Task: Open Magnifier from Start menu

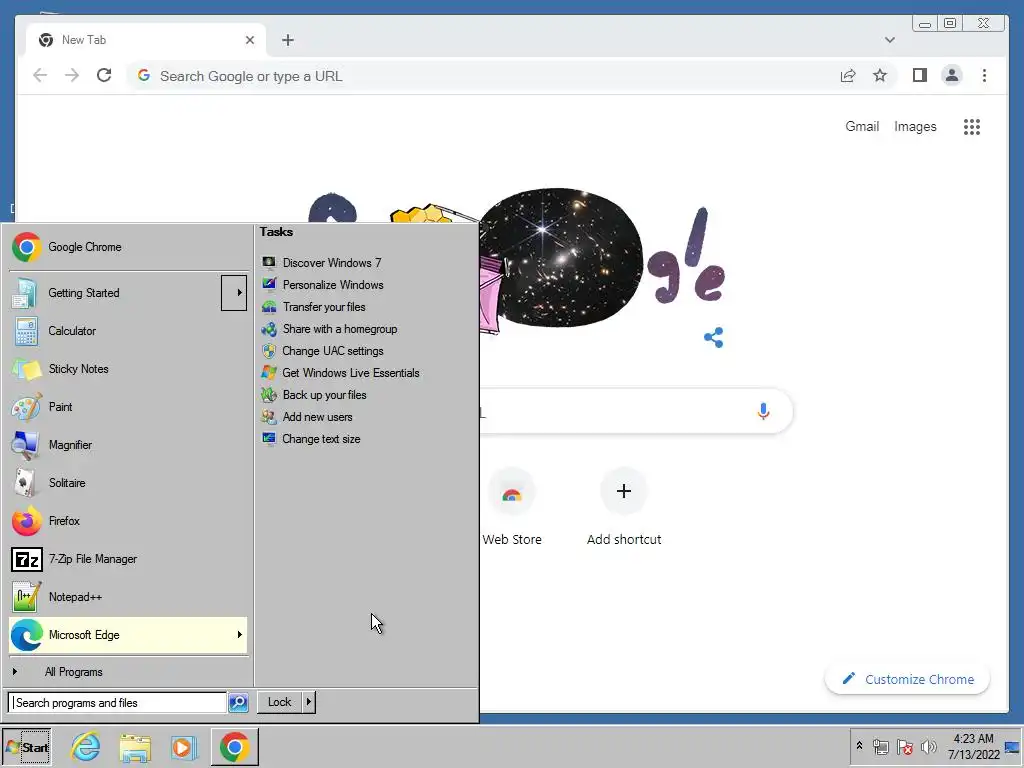Action: [128, 445]
